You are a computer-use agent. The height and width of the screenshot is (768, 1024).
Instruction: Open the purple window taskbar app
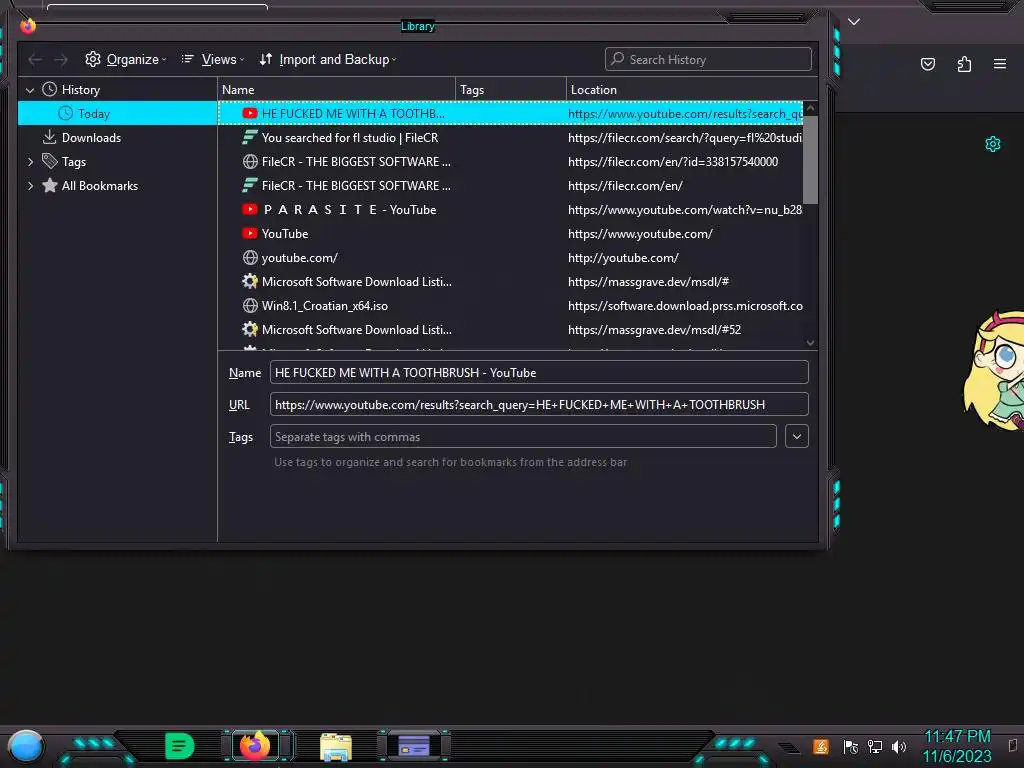pyautogui.click(x=413, y=745)
